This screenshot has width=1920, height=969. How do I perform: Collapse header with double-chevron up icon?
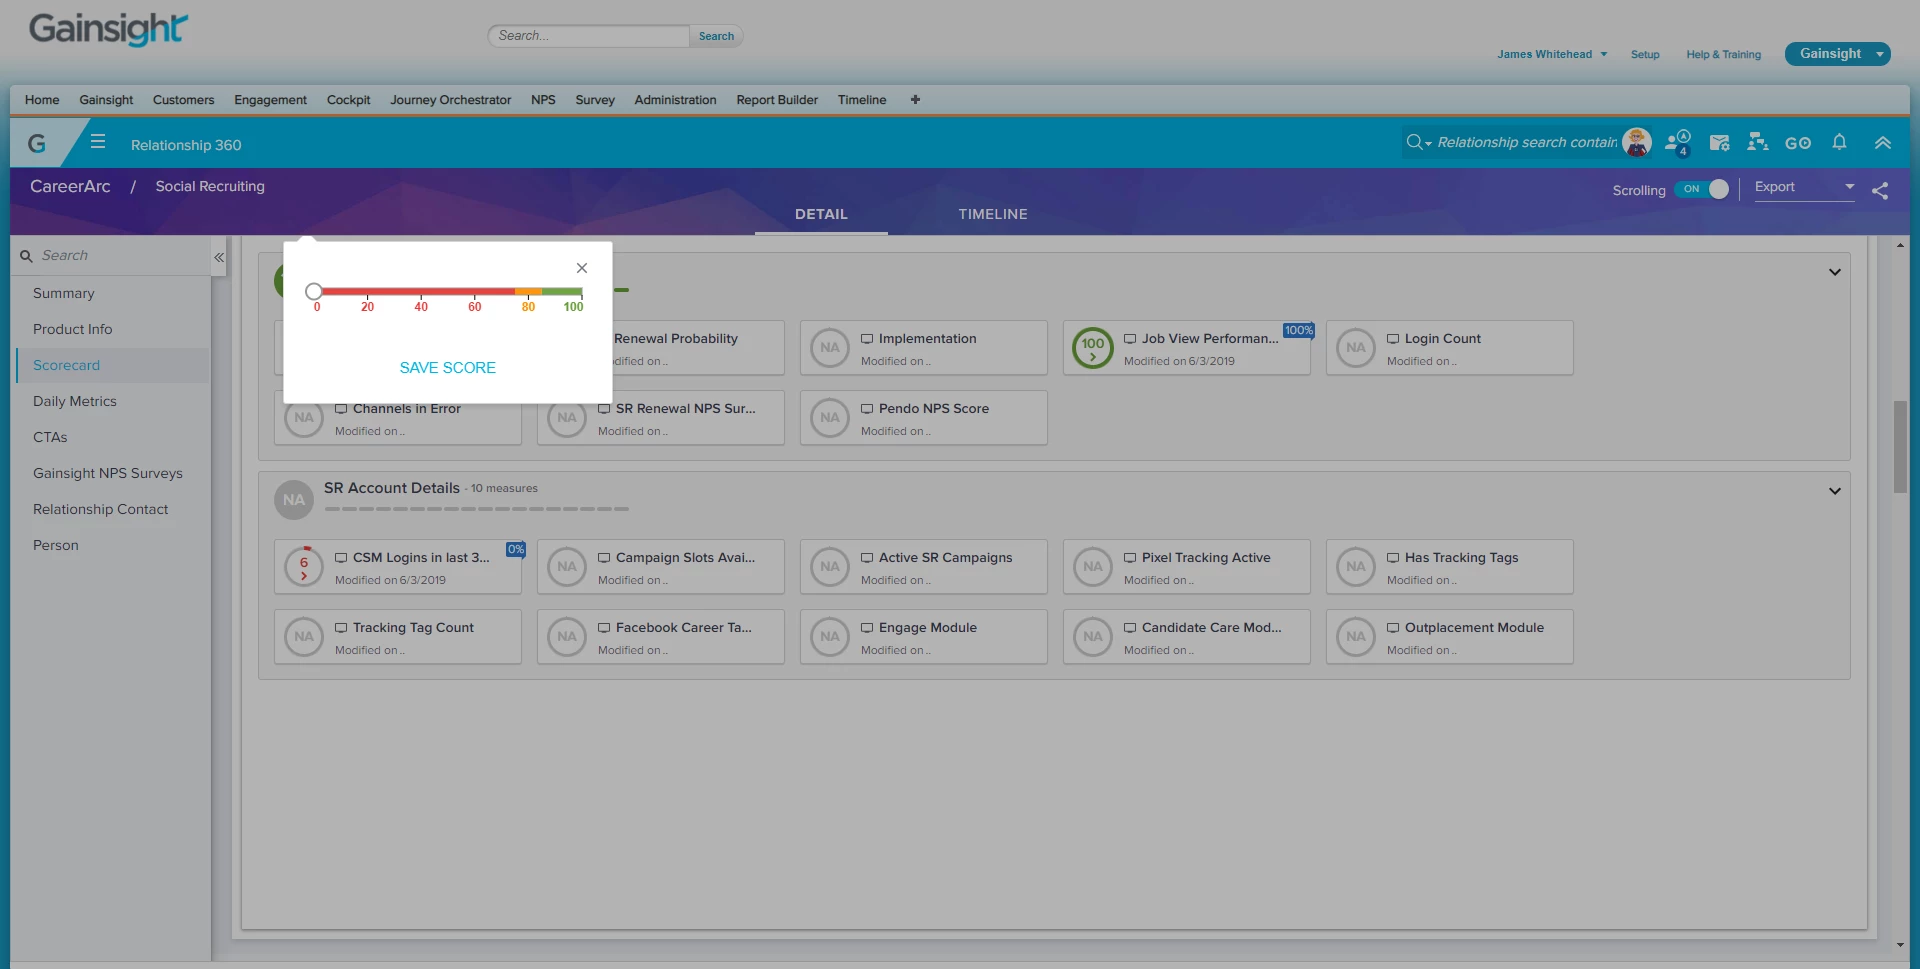coord(1883,143)
